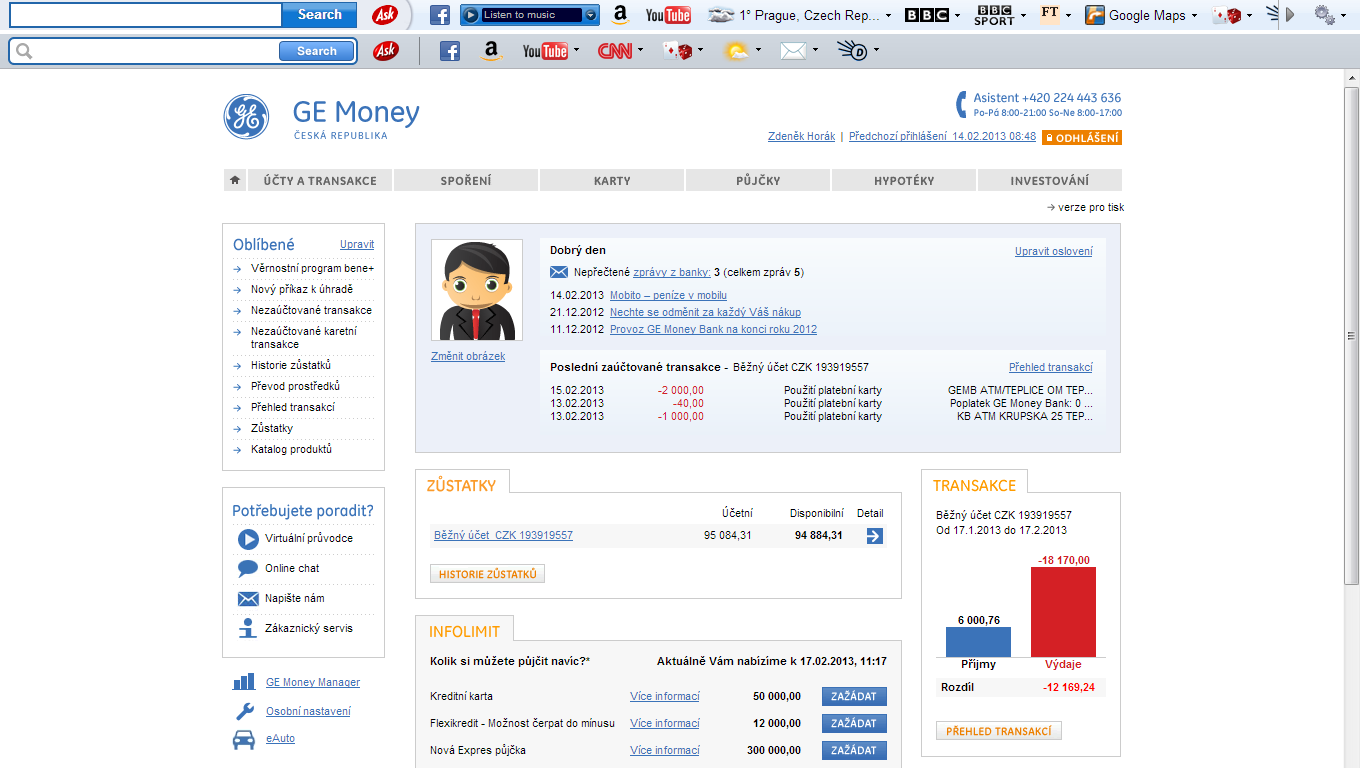Click the GE round logo
Screen dimensions: 1360x768
coord(246,117)
